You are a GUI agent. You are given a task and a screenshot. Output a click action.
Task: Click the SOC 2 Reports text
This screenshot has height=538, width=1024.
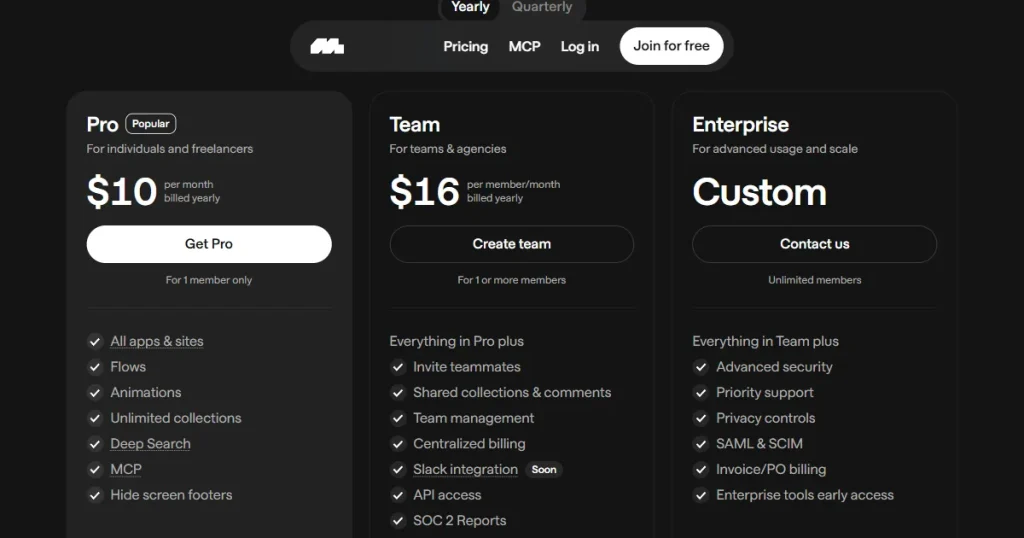click(x=460, y=520)
